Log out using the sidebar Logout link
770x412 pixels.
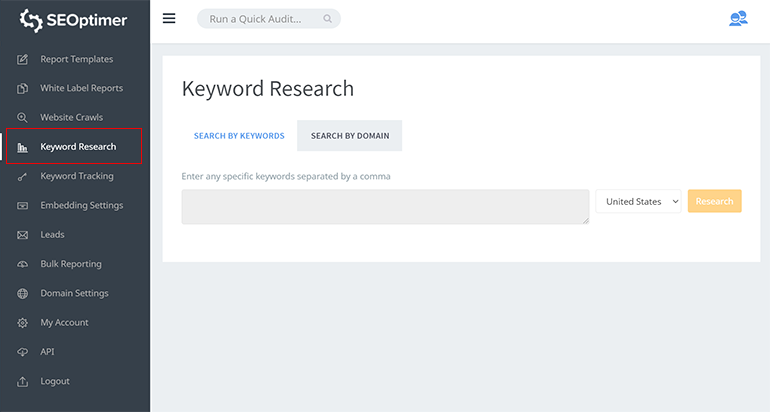[x=55, y=381]
